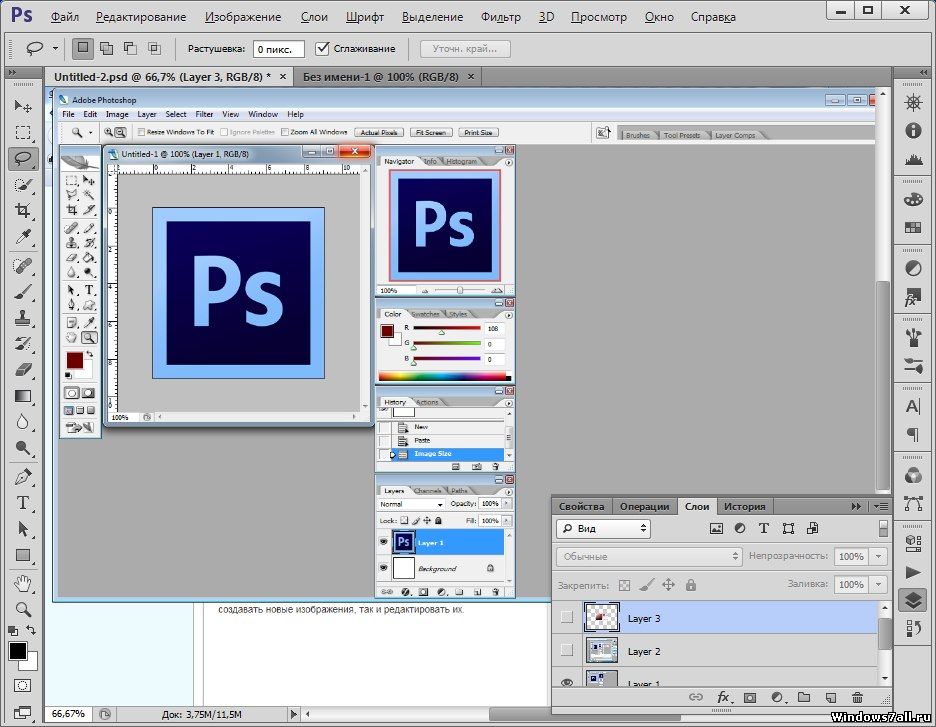936x727 pixels.
Task: Click Add layer mask icon
Action: (750, 697)
